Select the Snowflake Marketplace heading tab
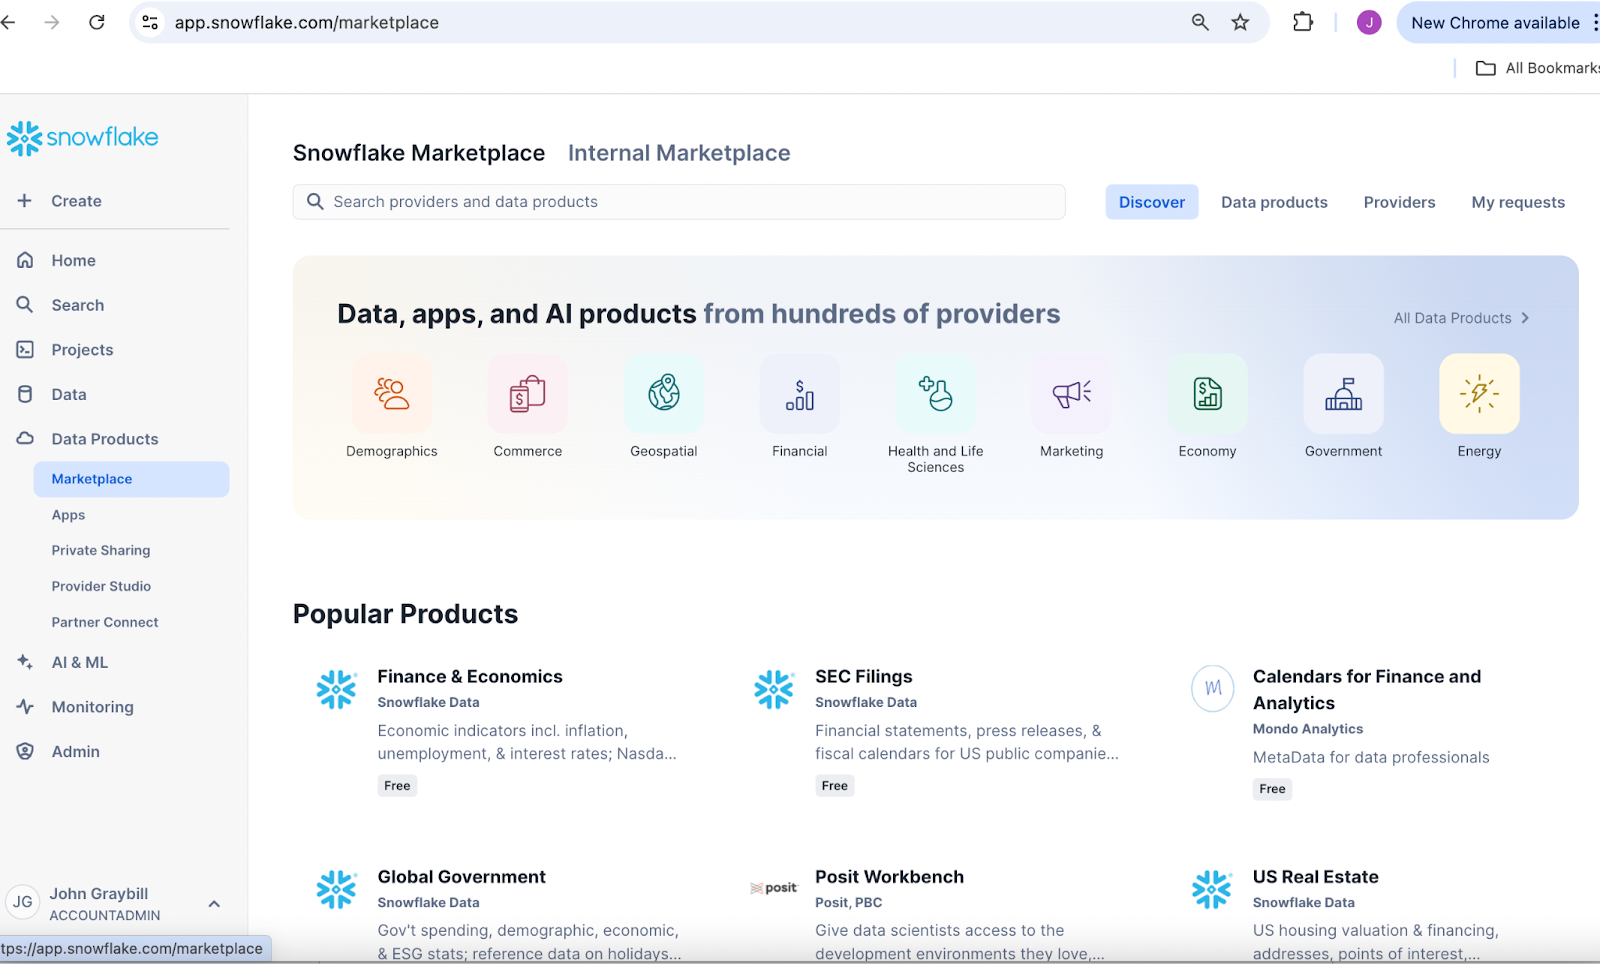Screen dimensions: 1600x964 click(419, 153)
